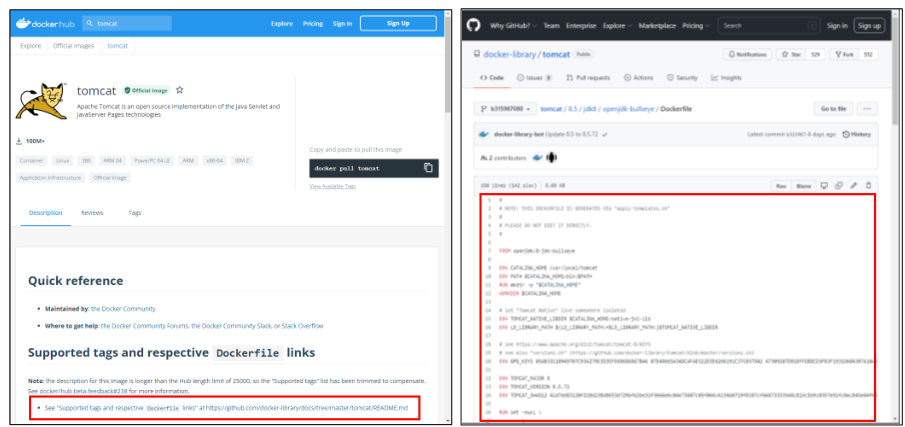Click fork count 552

click(x=867, y=54)
